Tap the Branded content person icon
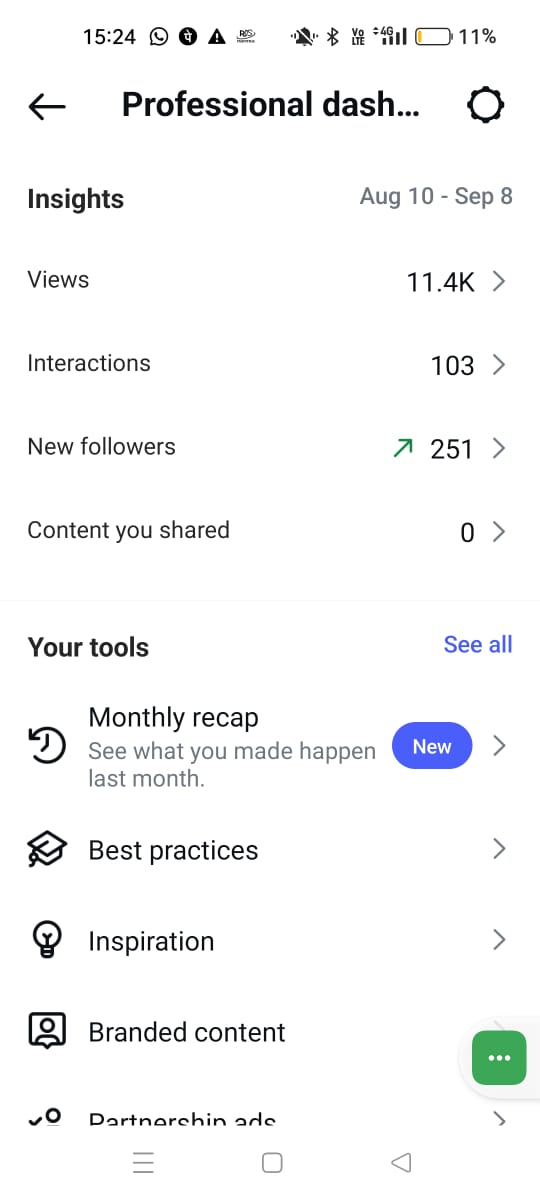Image resolution: width=540 pixels, height=1200 pixels. click(47, 1031)
